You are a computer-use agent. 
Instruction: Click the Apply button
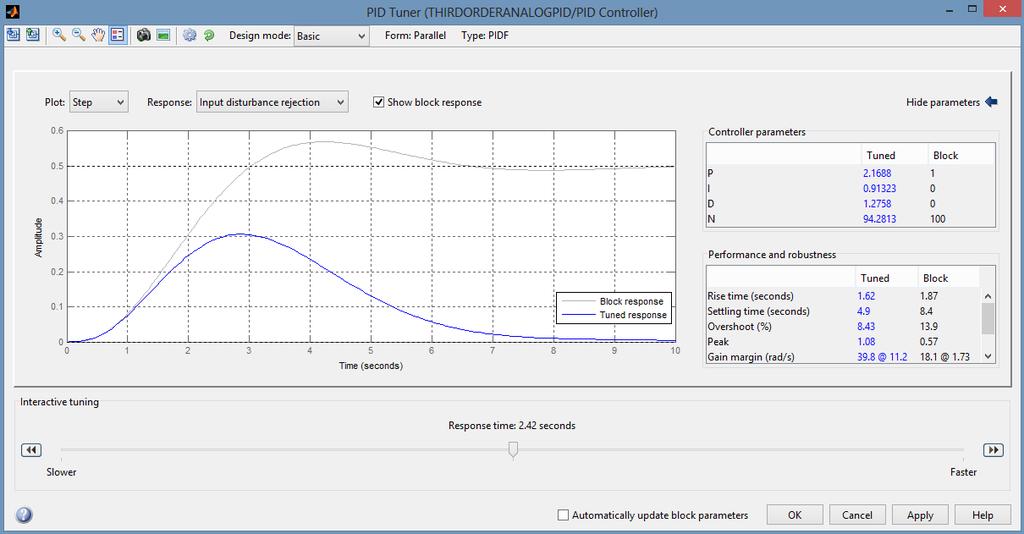click(x=920, y=515)
